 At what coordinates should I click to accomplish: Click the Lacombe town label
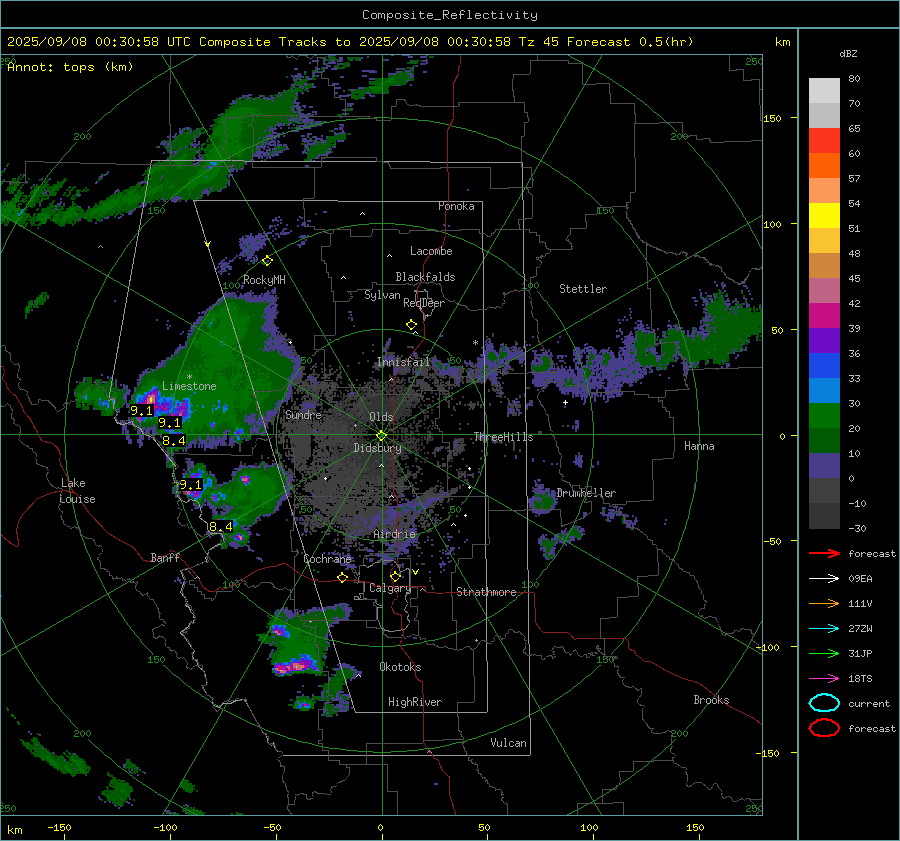coord(431,251)
